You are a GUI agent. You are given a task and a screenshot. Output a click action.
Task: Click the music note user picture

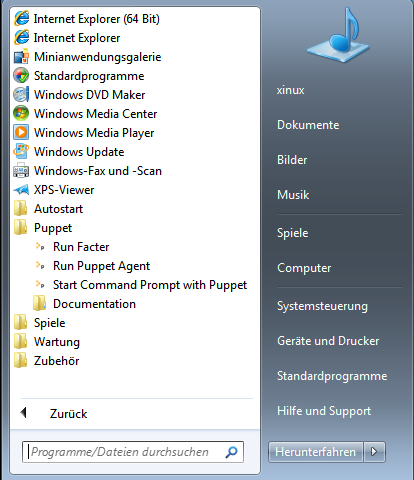[338, 35]
